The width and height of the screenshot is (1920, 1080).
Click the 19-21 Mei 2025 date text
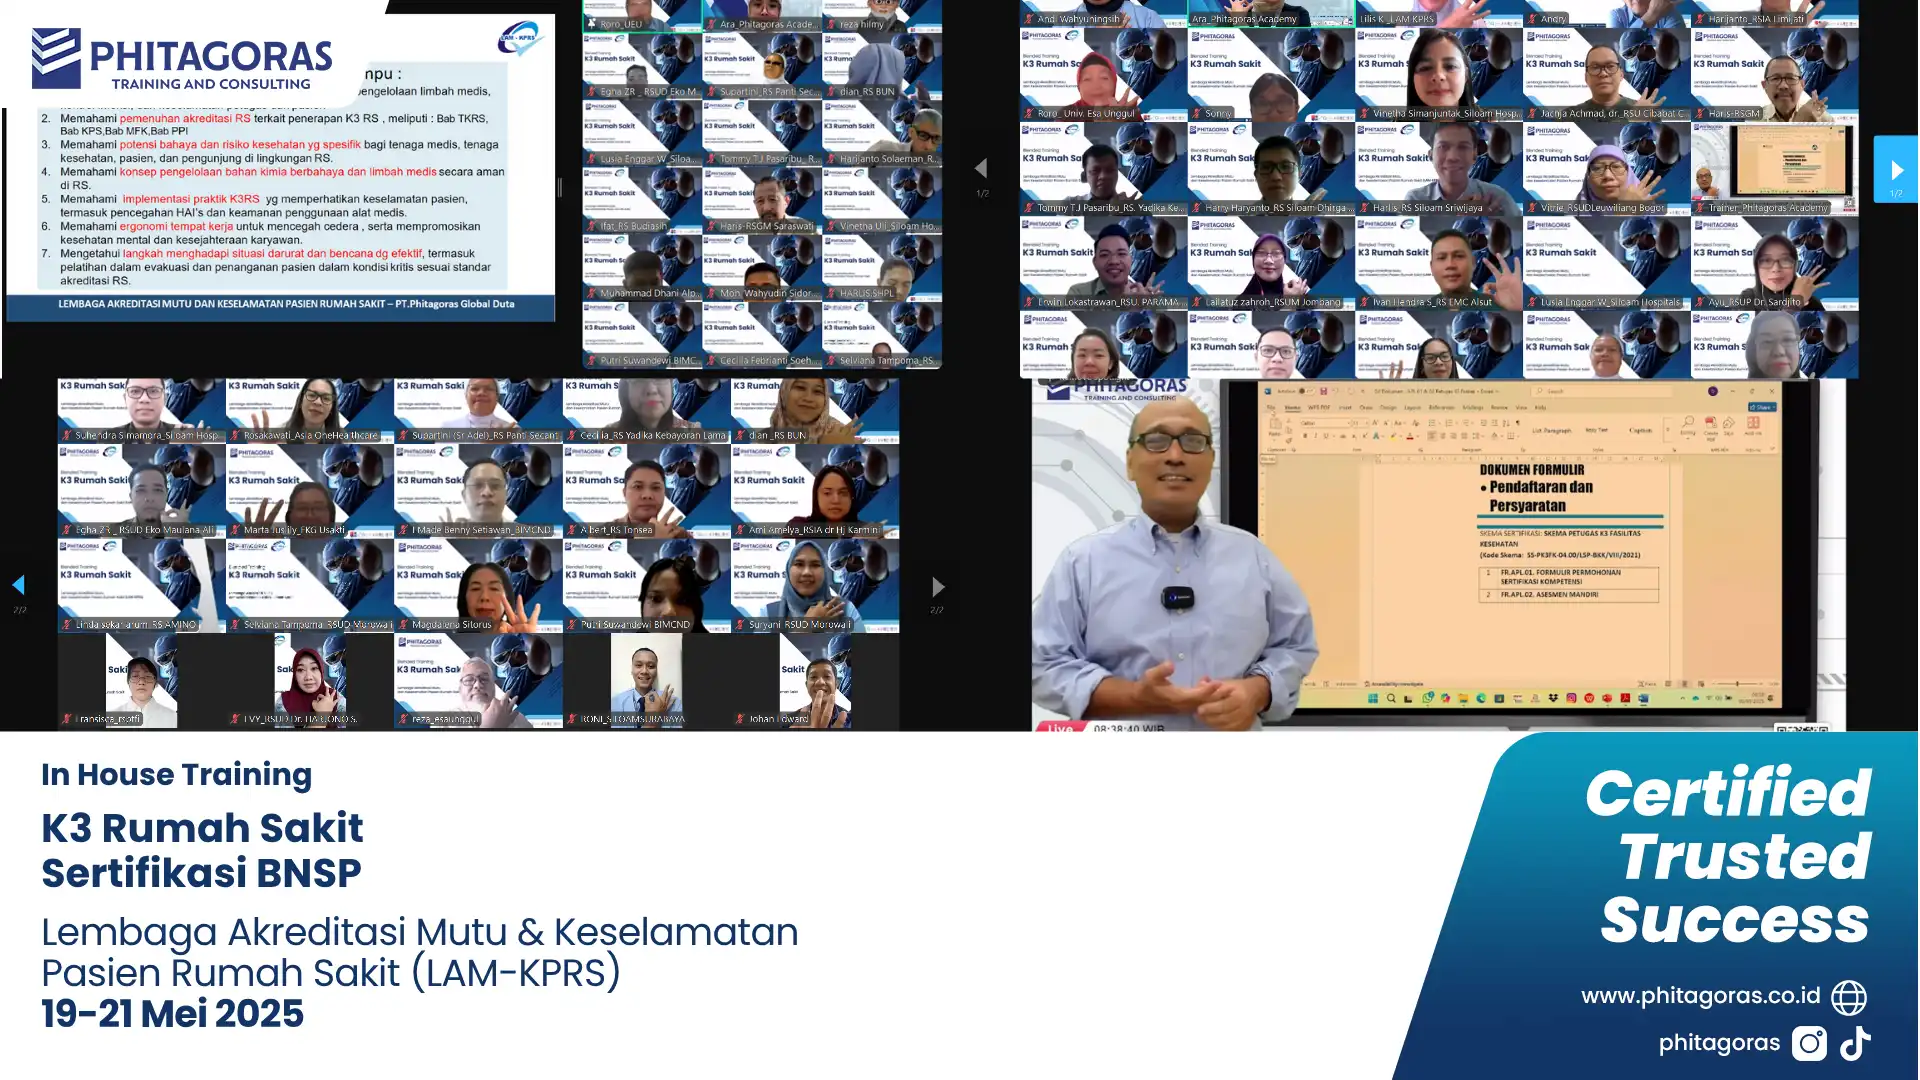coord(172,1014)
